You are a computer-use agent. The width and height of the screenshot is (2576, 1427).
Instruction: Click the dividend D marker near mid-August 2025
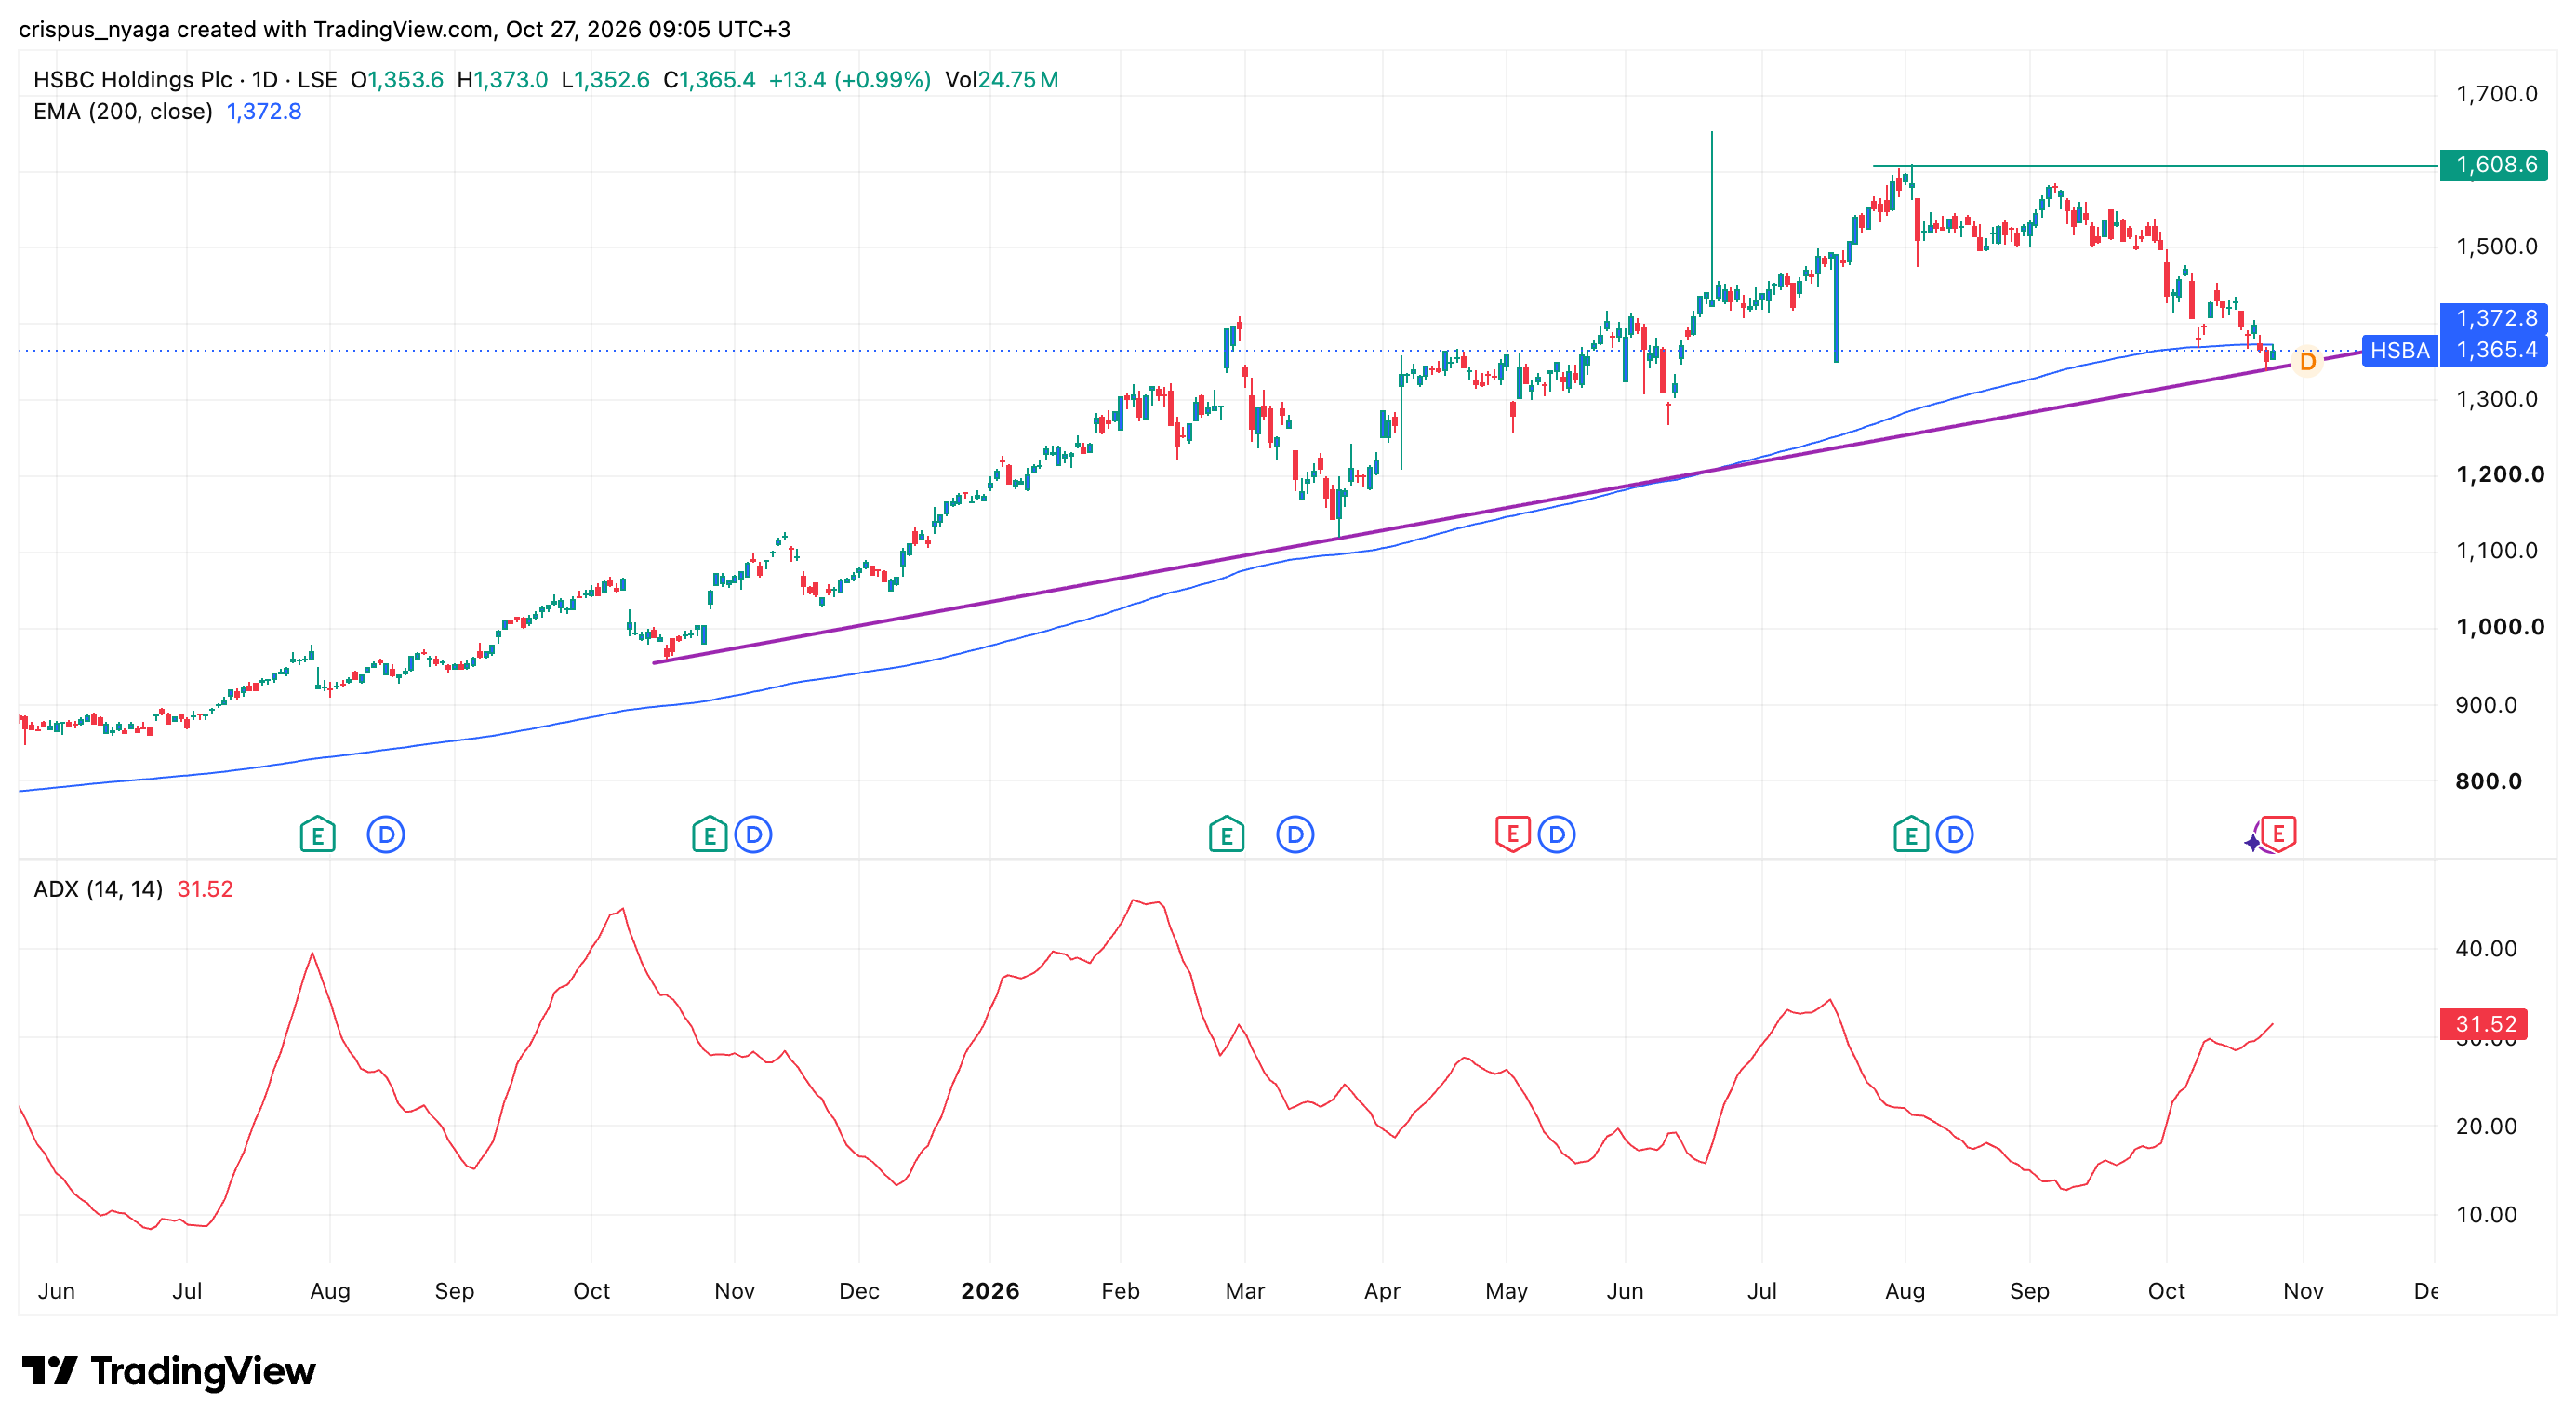tap(386, 834)
